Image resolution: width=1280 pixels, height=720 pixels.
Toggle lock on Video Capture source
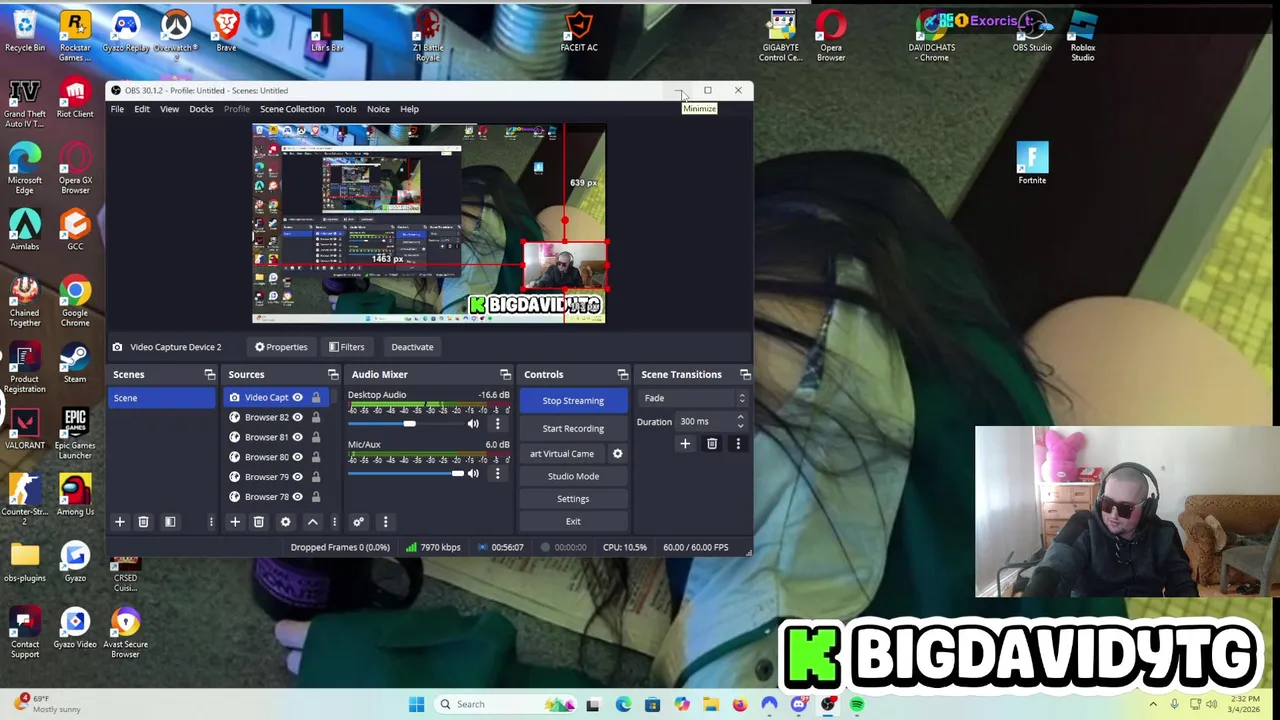316,398
